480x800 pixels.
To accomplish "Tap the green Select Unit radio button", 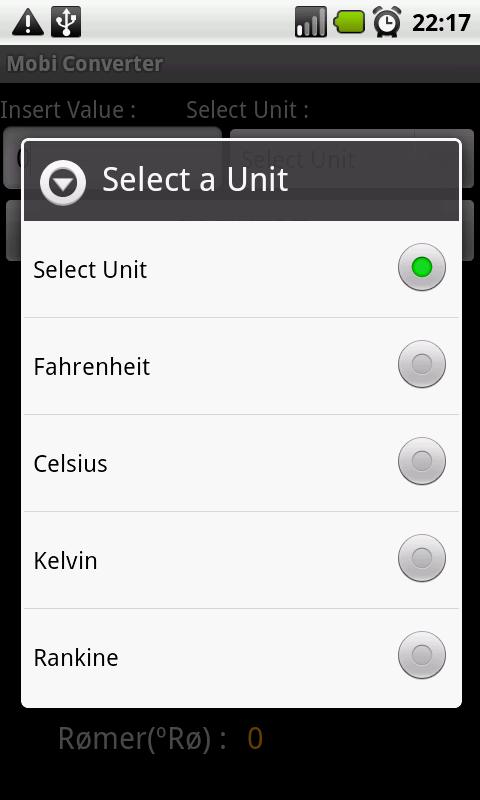I will coord(422,267).
